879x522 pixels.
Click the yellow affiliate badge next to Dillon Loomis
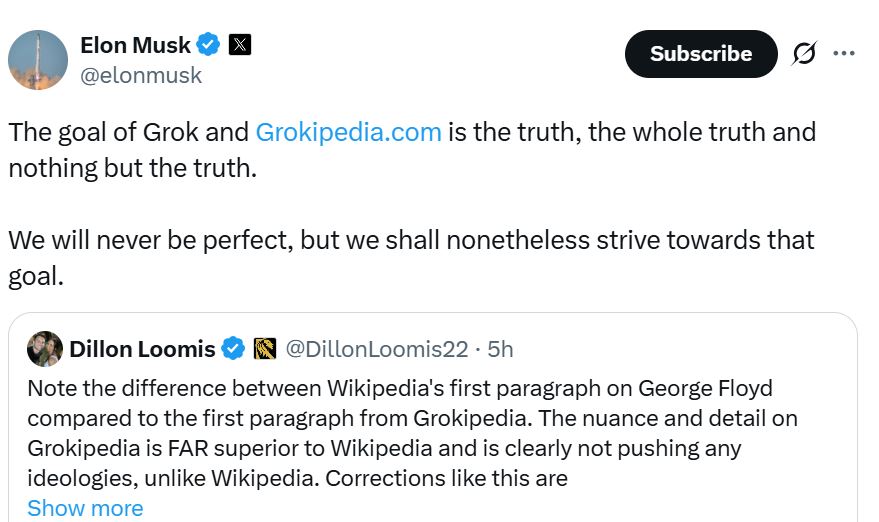[265, 349]
